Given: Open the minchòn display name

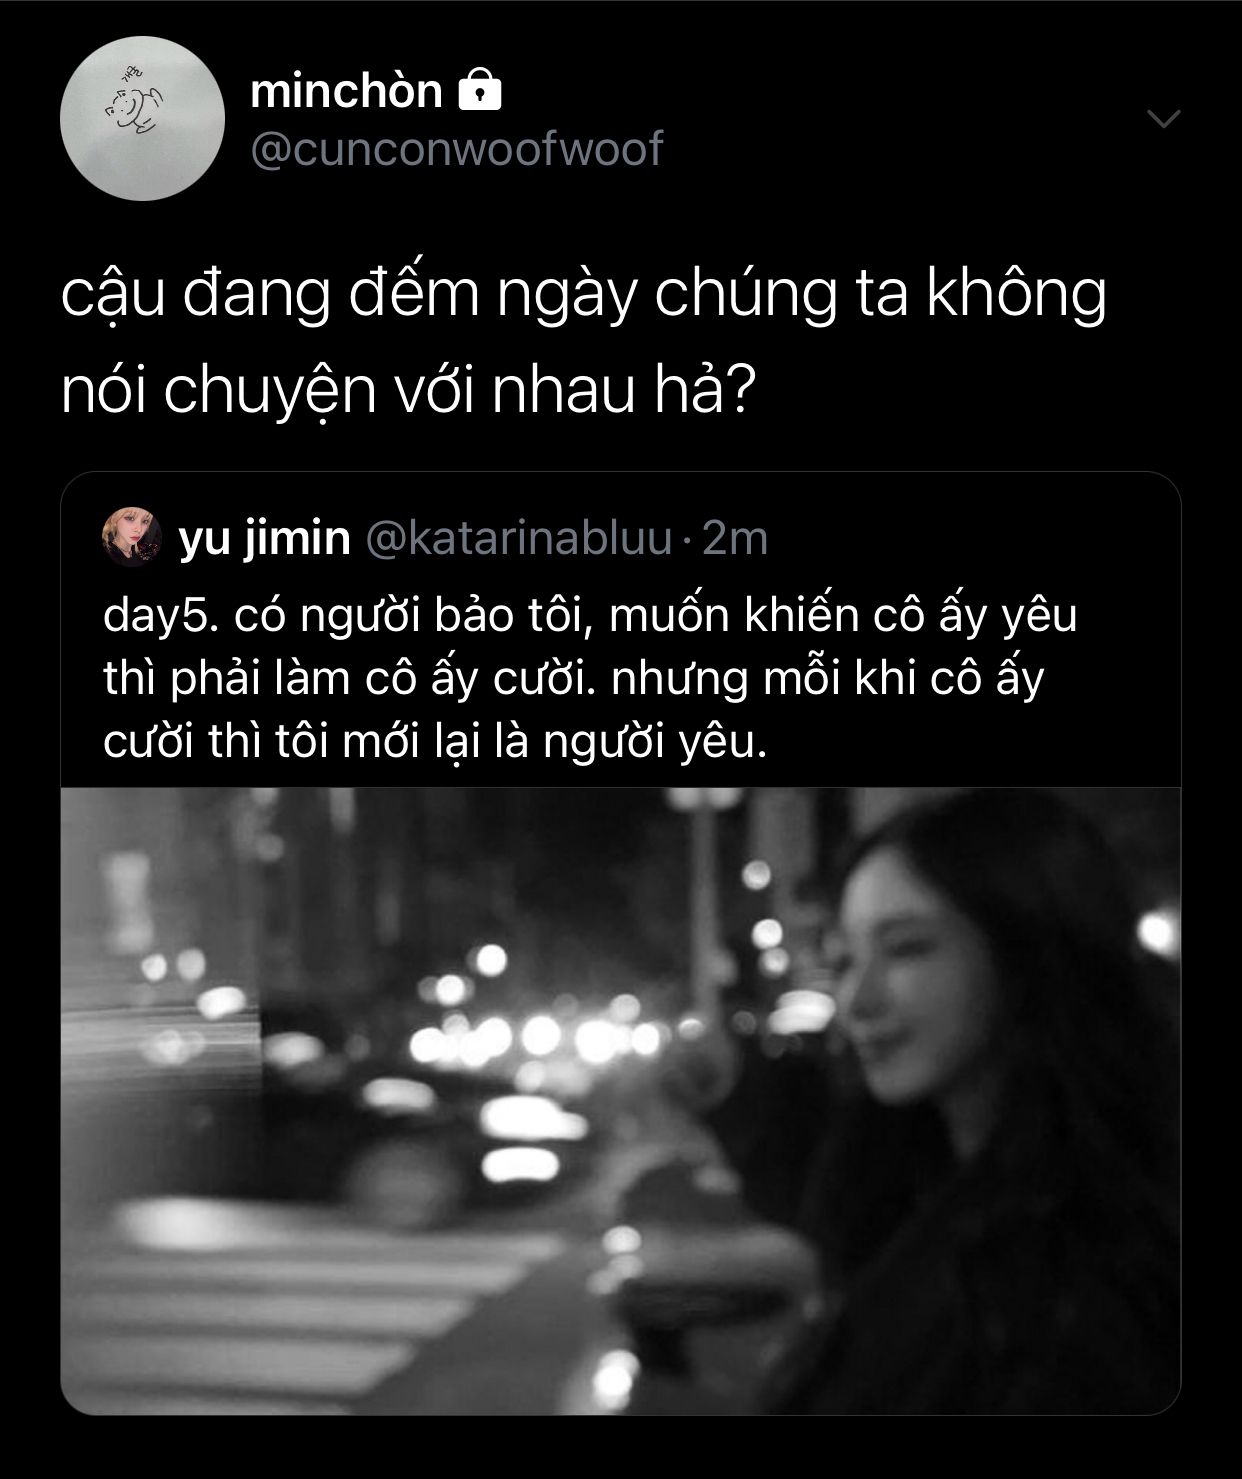Looking at the screenshot, I should [x=346, y=91].
